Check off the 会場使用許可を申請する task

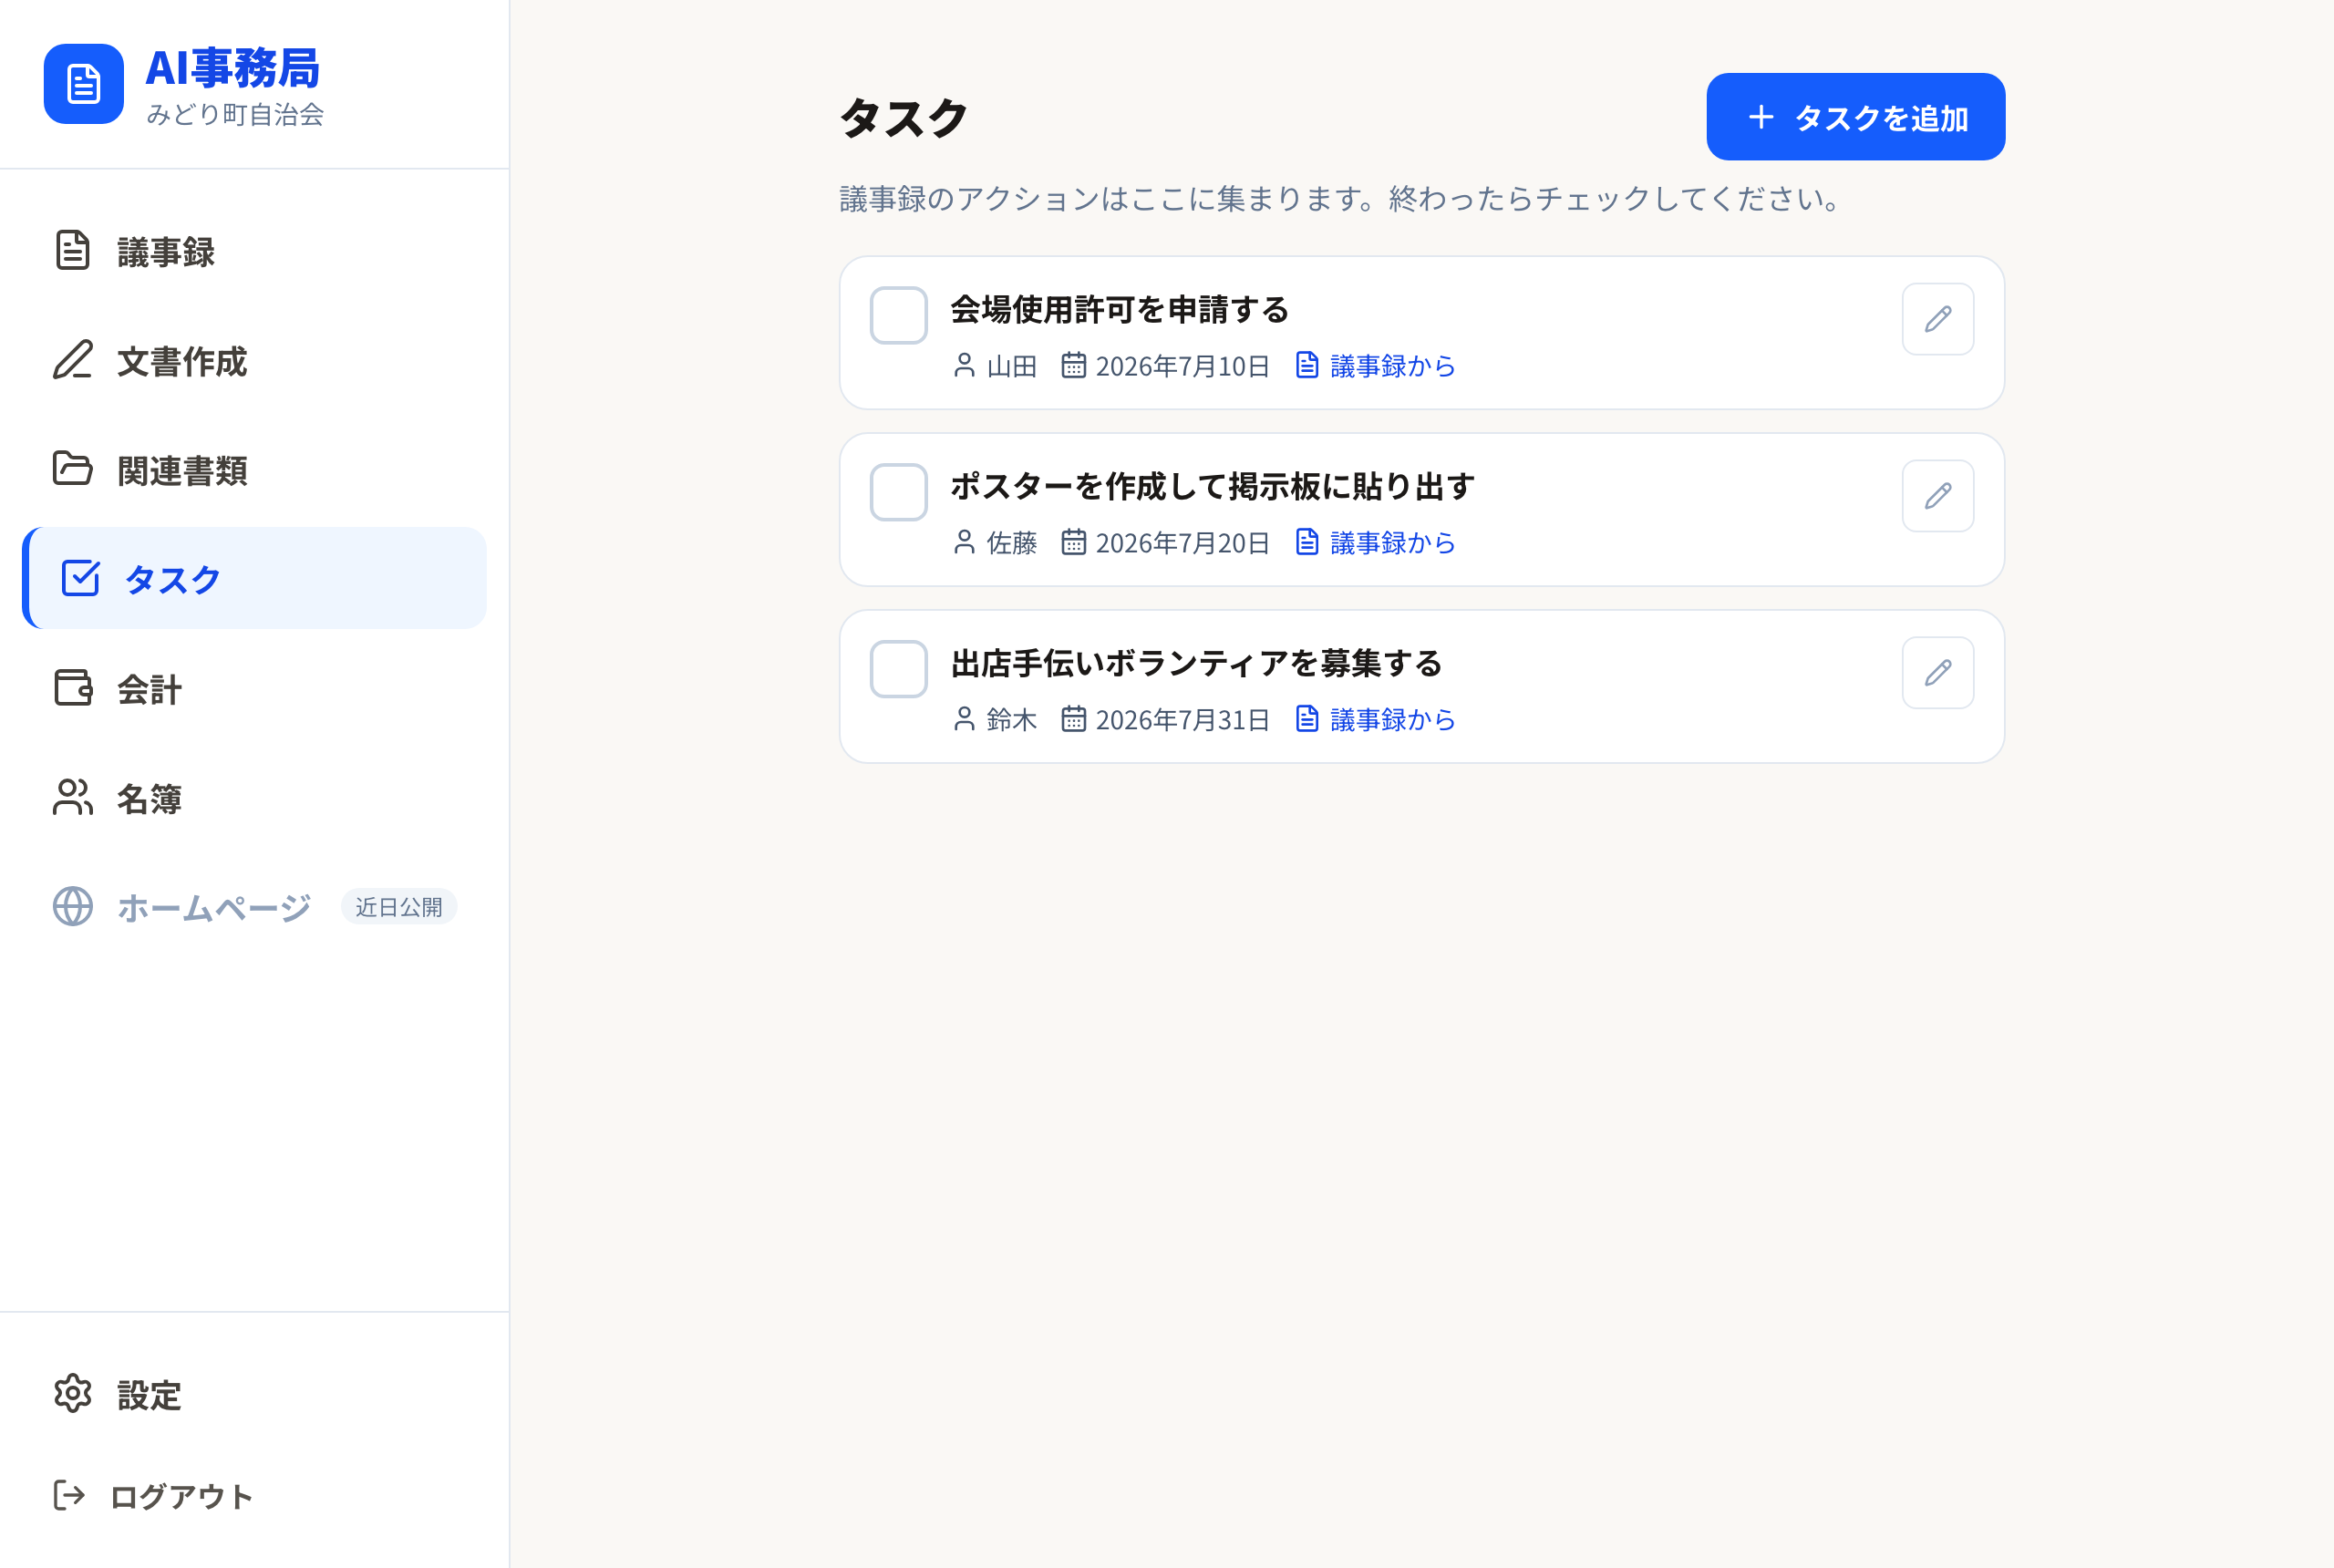click(899, 315)
